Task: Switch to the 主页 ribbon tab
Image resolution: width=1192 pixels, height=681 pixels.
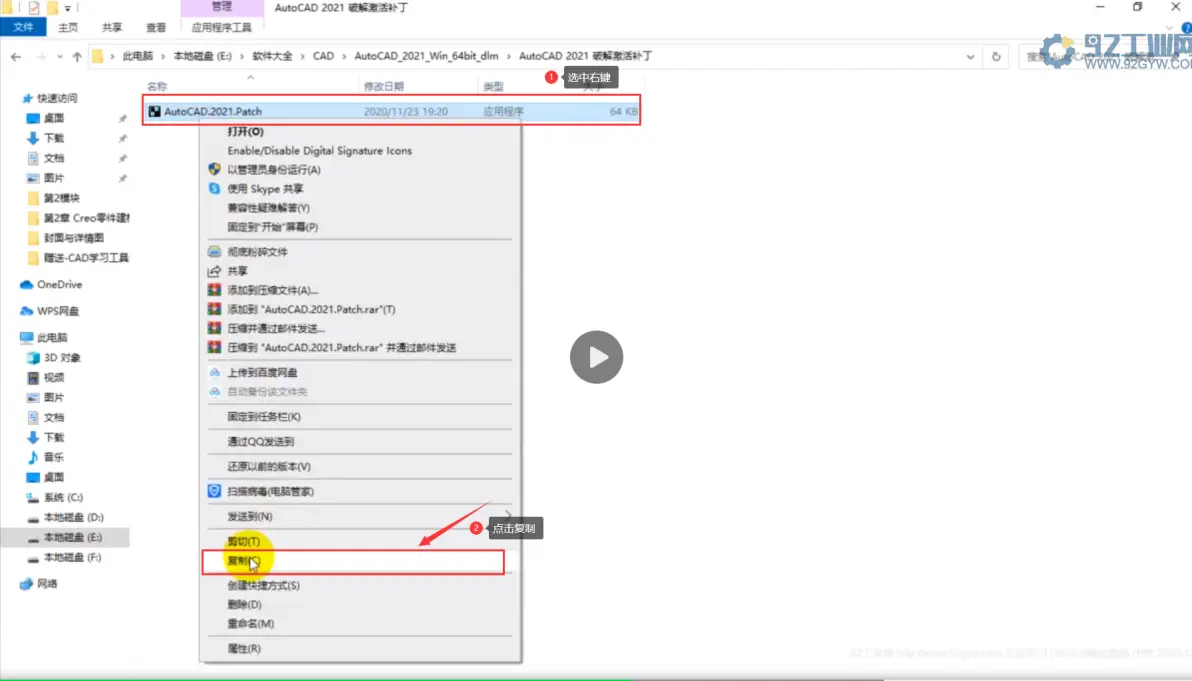Action: click(x=68, y=27)
